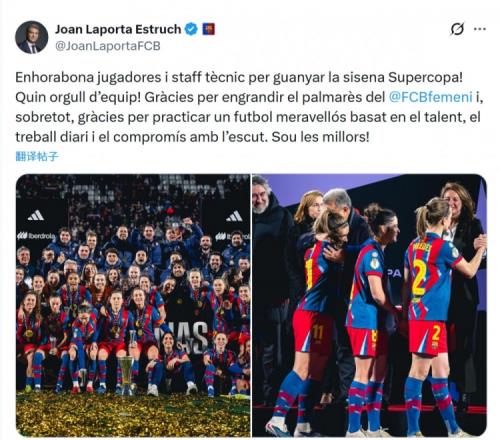Open the three-dot more options menu
The image size is (500, 440).
(x=480, y=29)
